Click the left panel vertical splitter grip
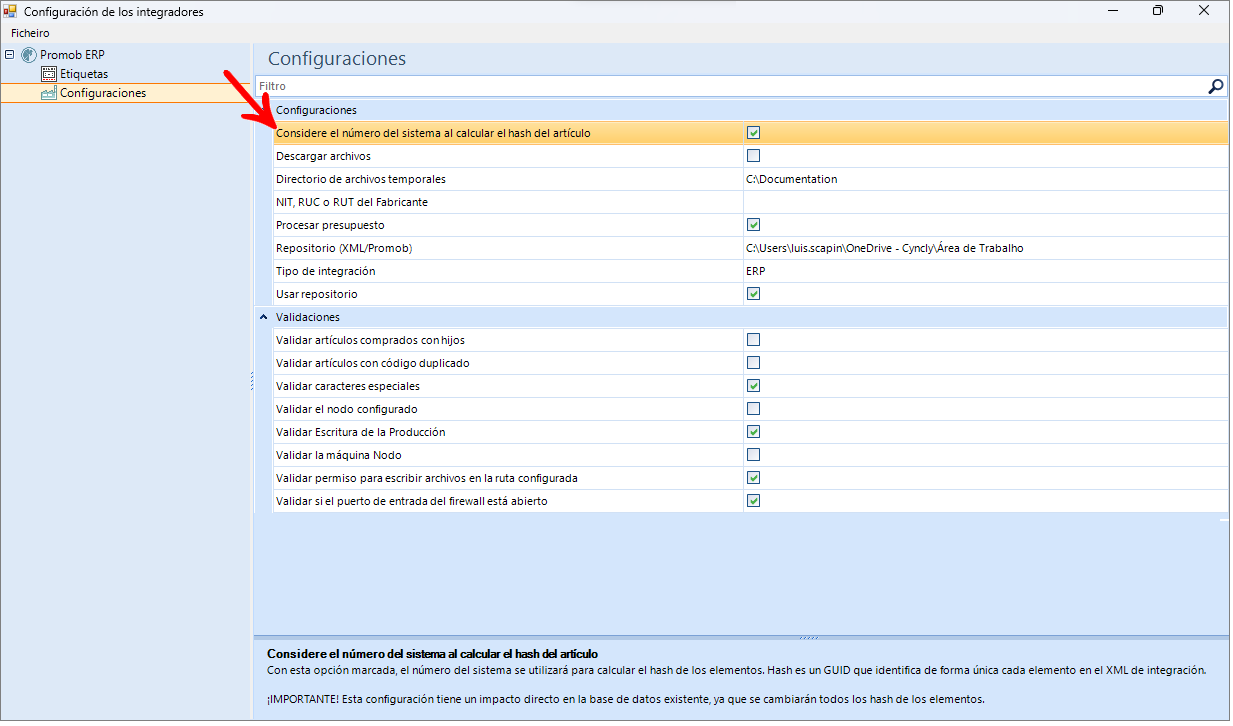This screenshot has height=726, width=1233. pos(251,382)
